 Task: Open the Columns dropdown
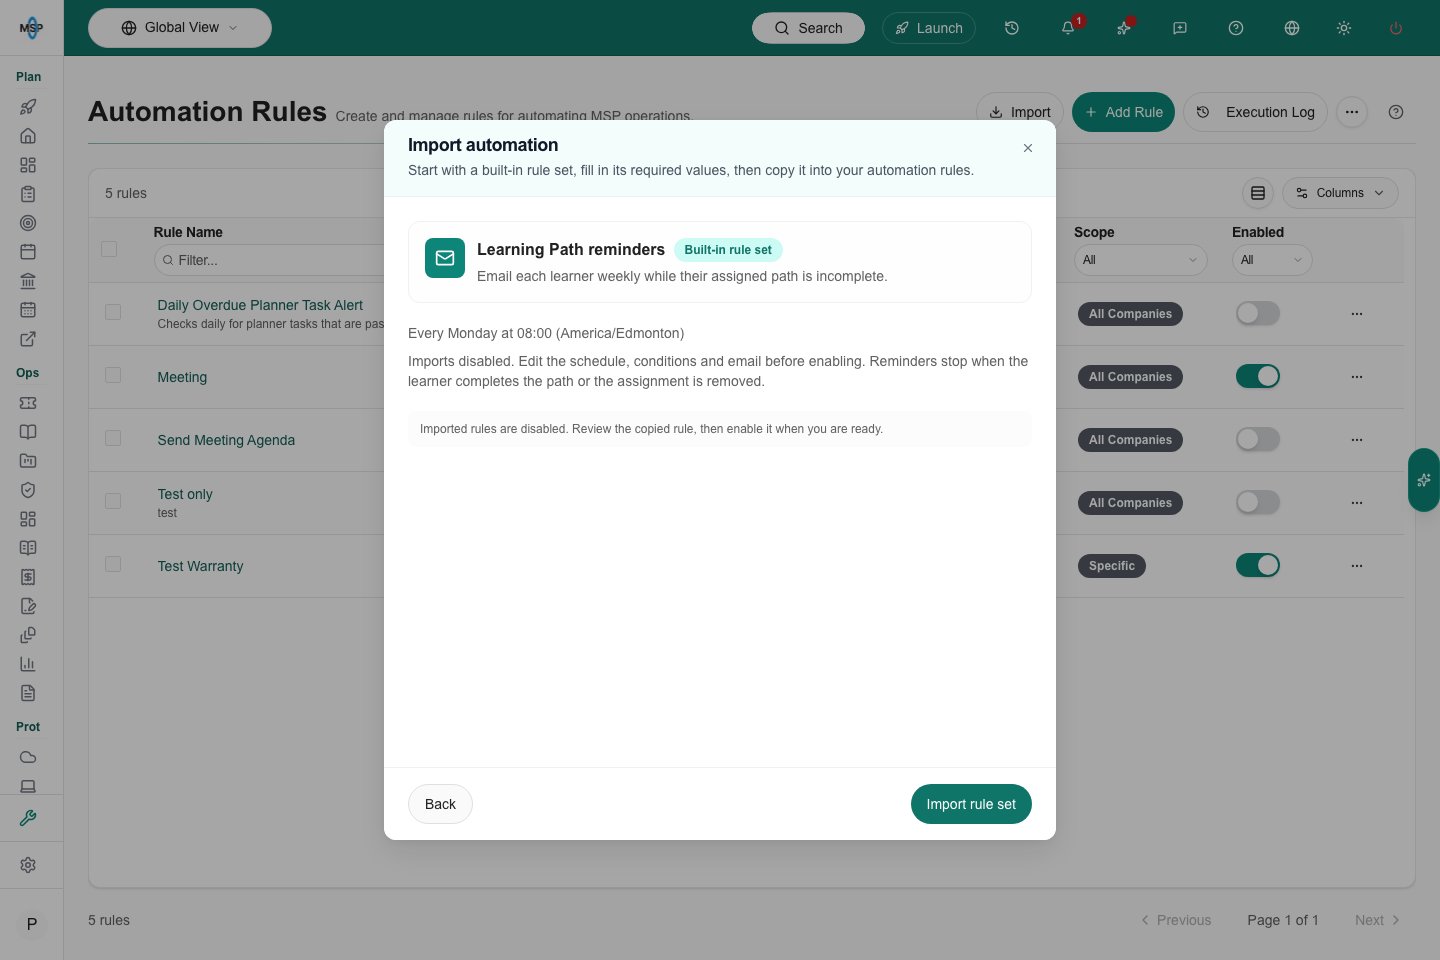coord(1340,193)
